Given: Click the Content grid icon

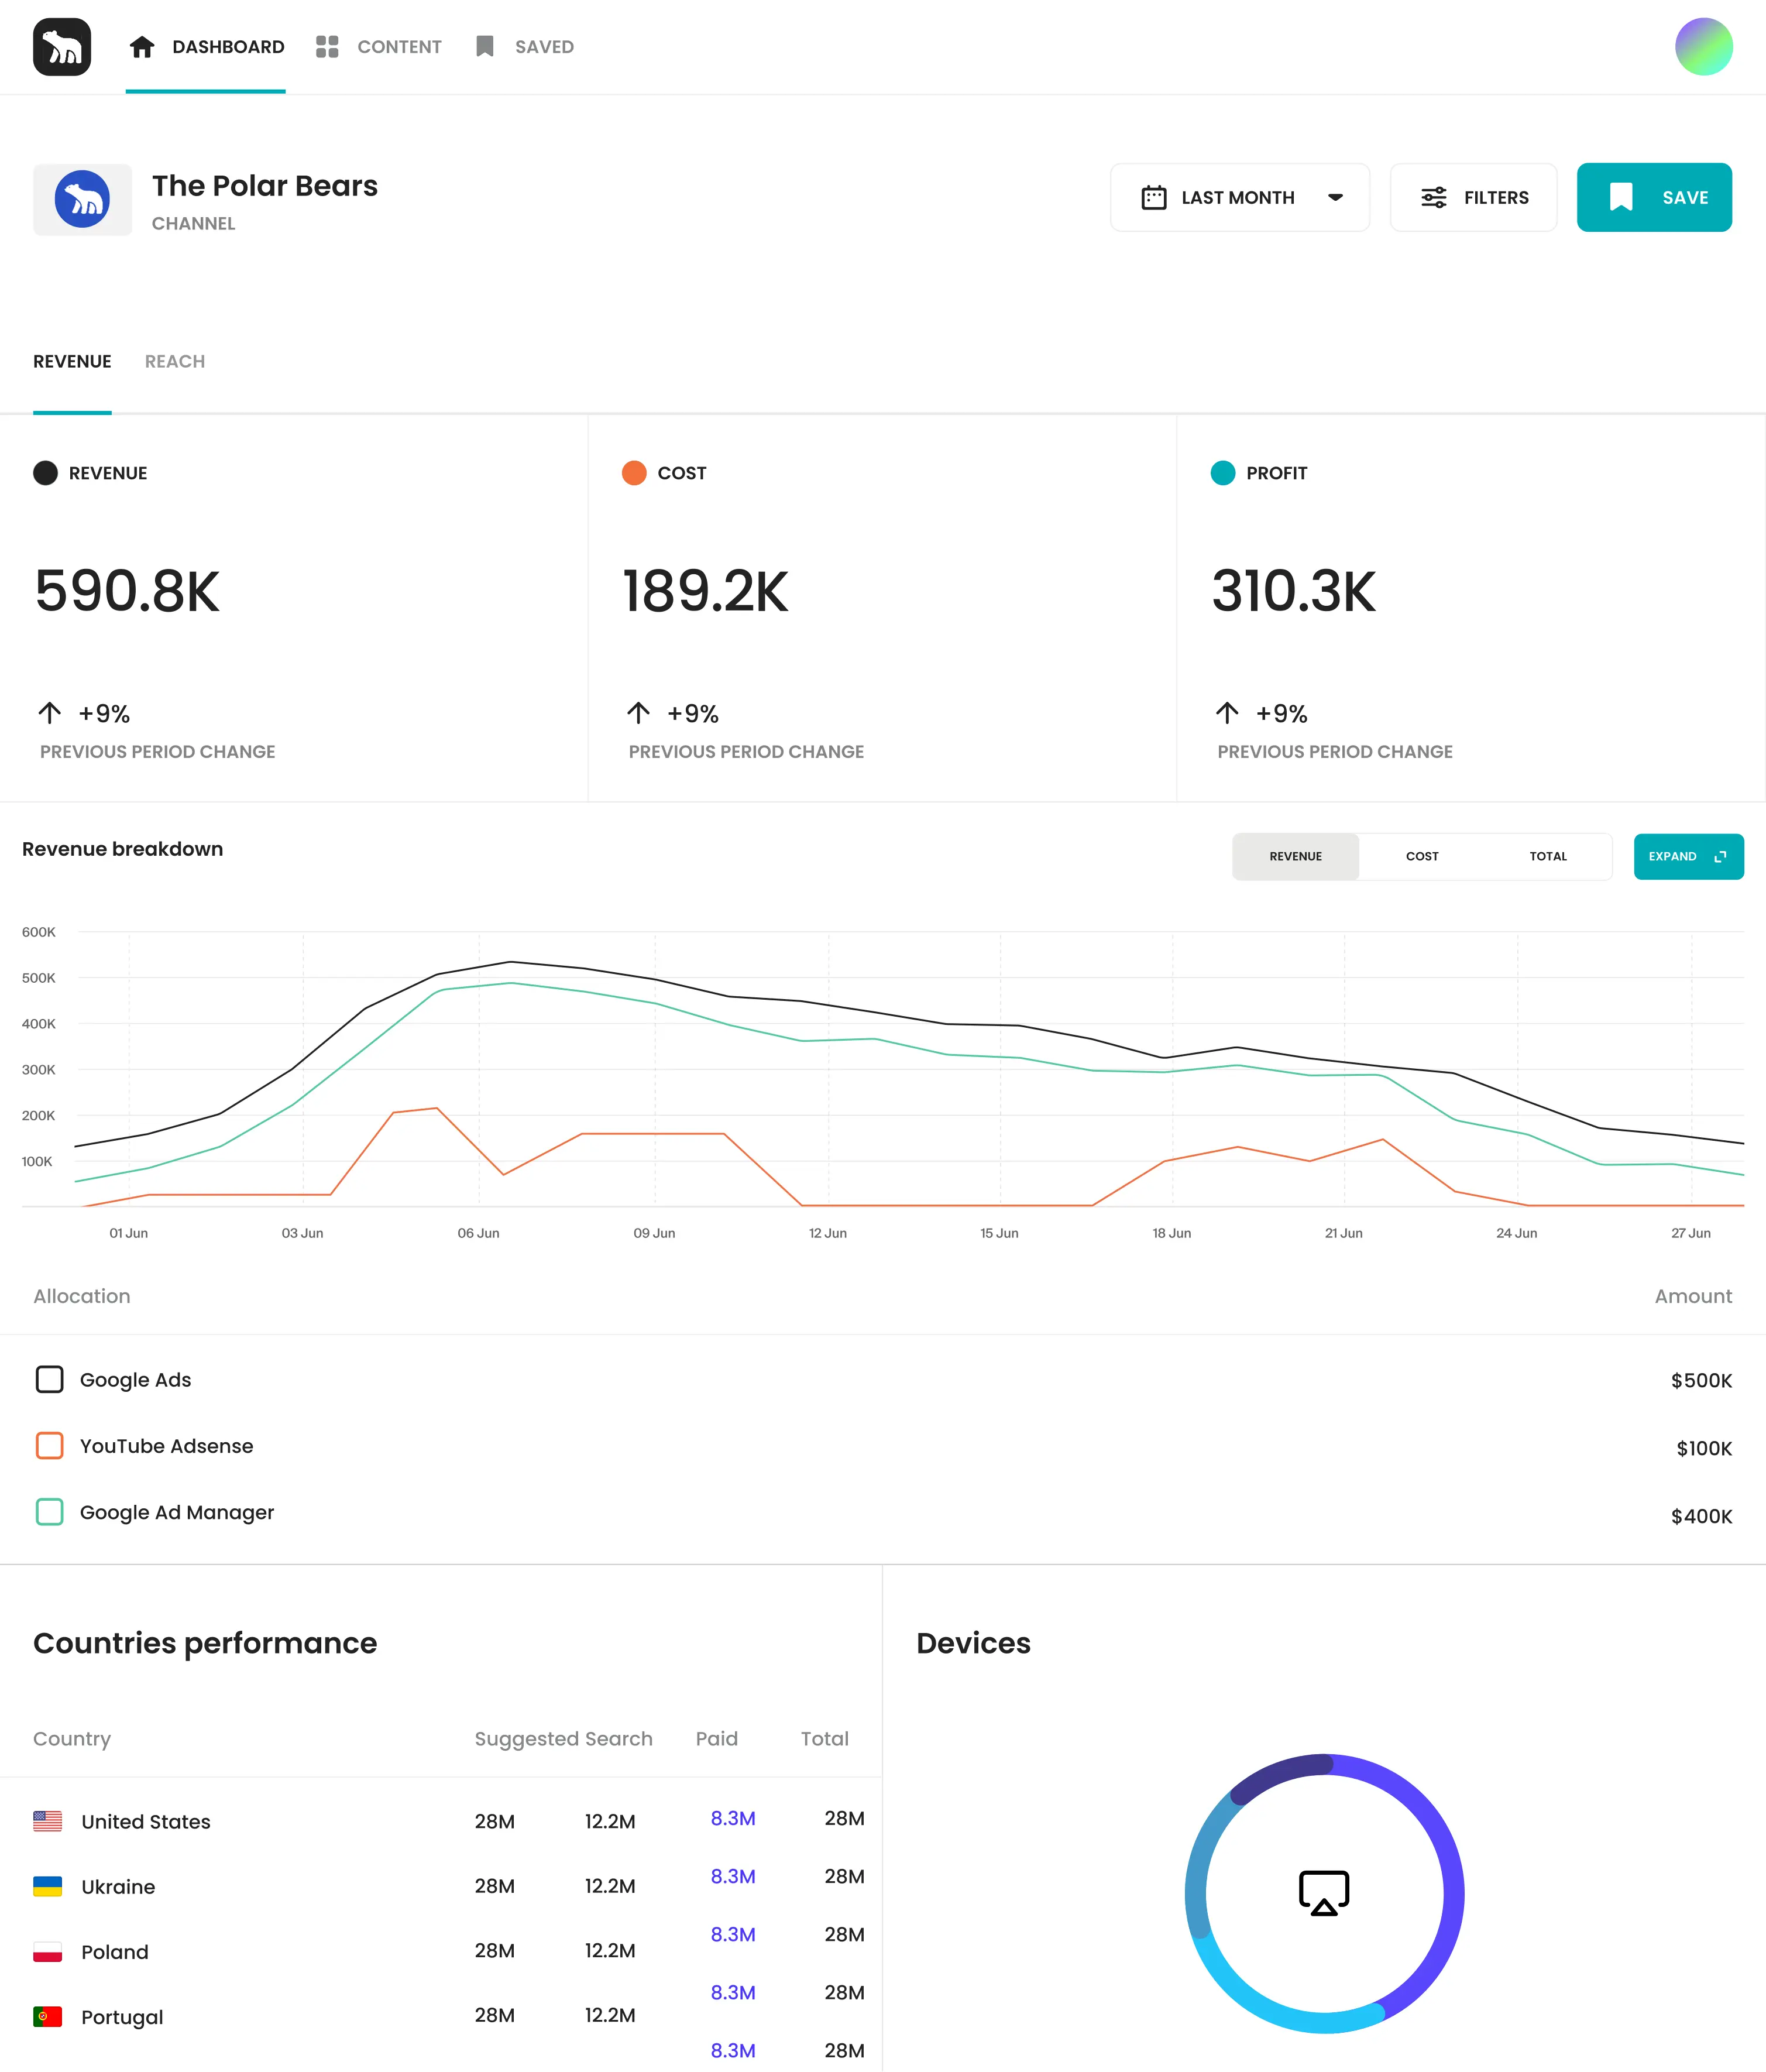Looking at the screenshot, I should [327, 47].
